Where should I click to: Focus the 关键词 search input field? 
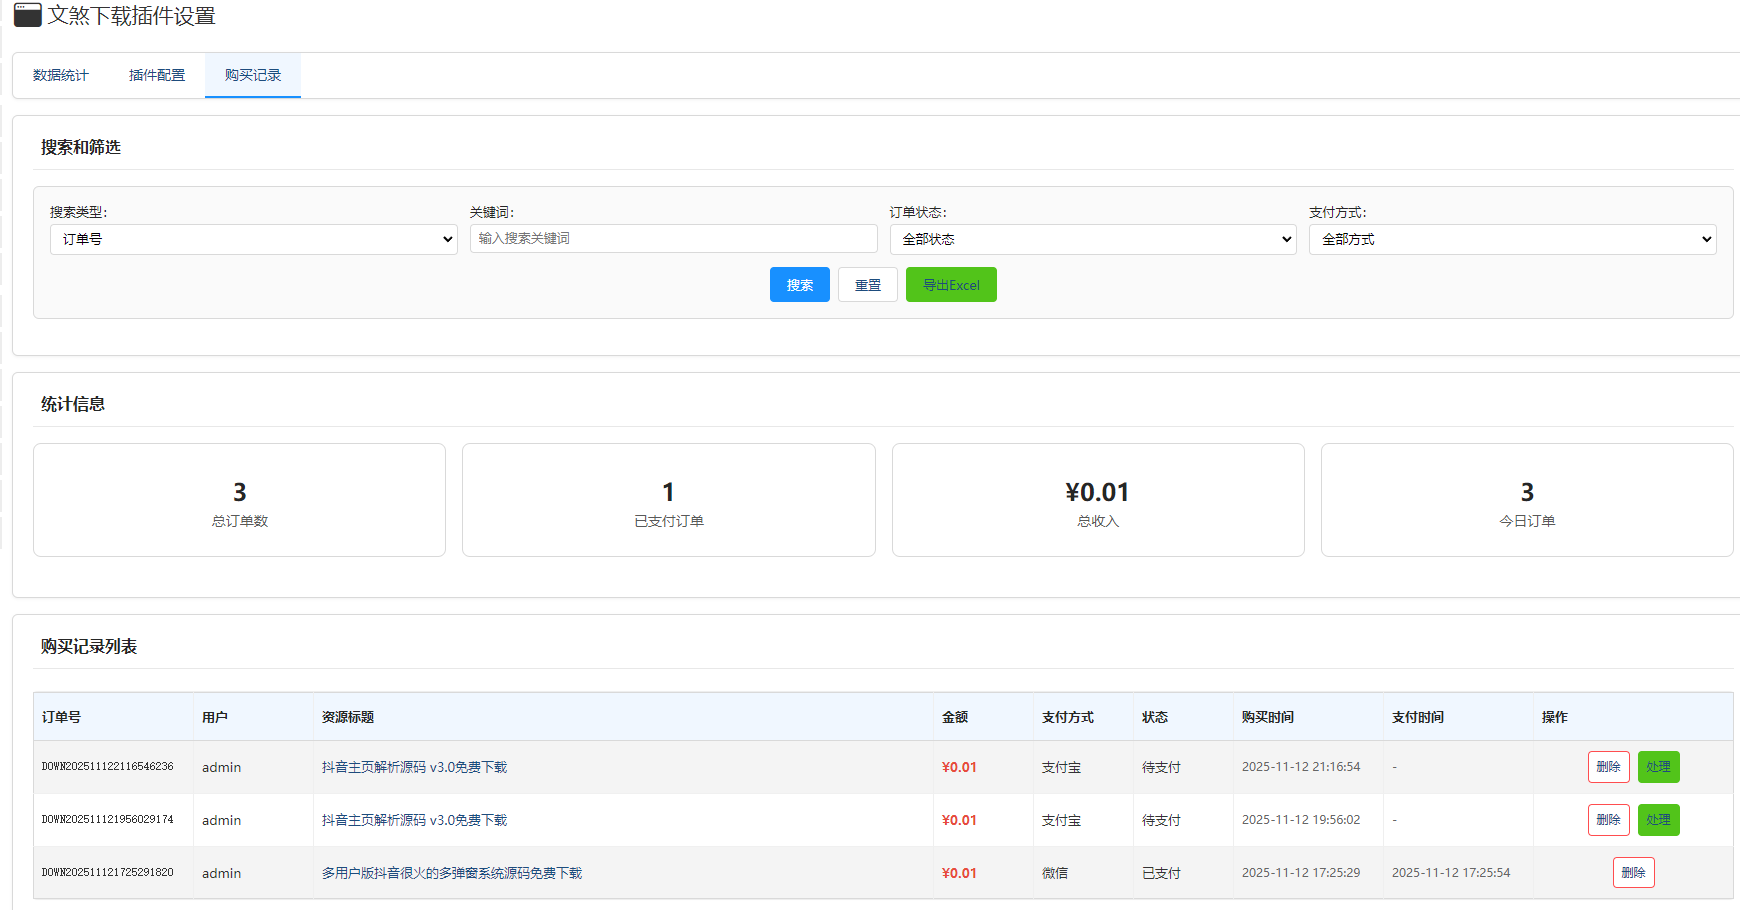click(673, 238)
